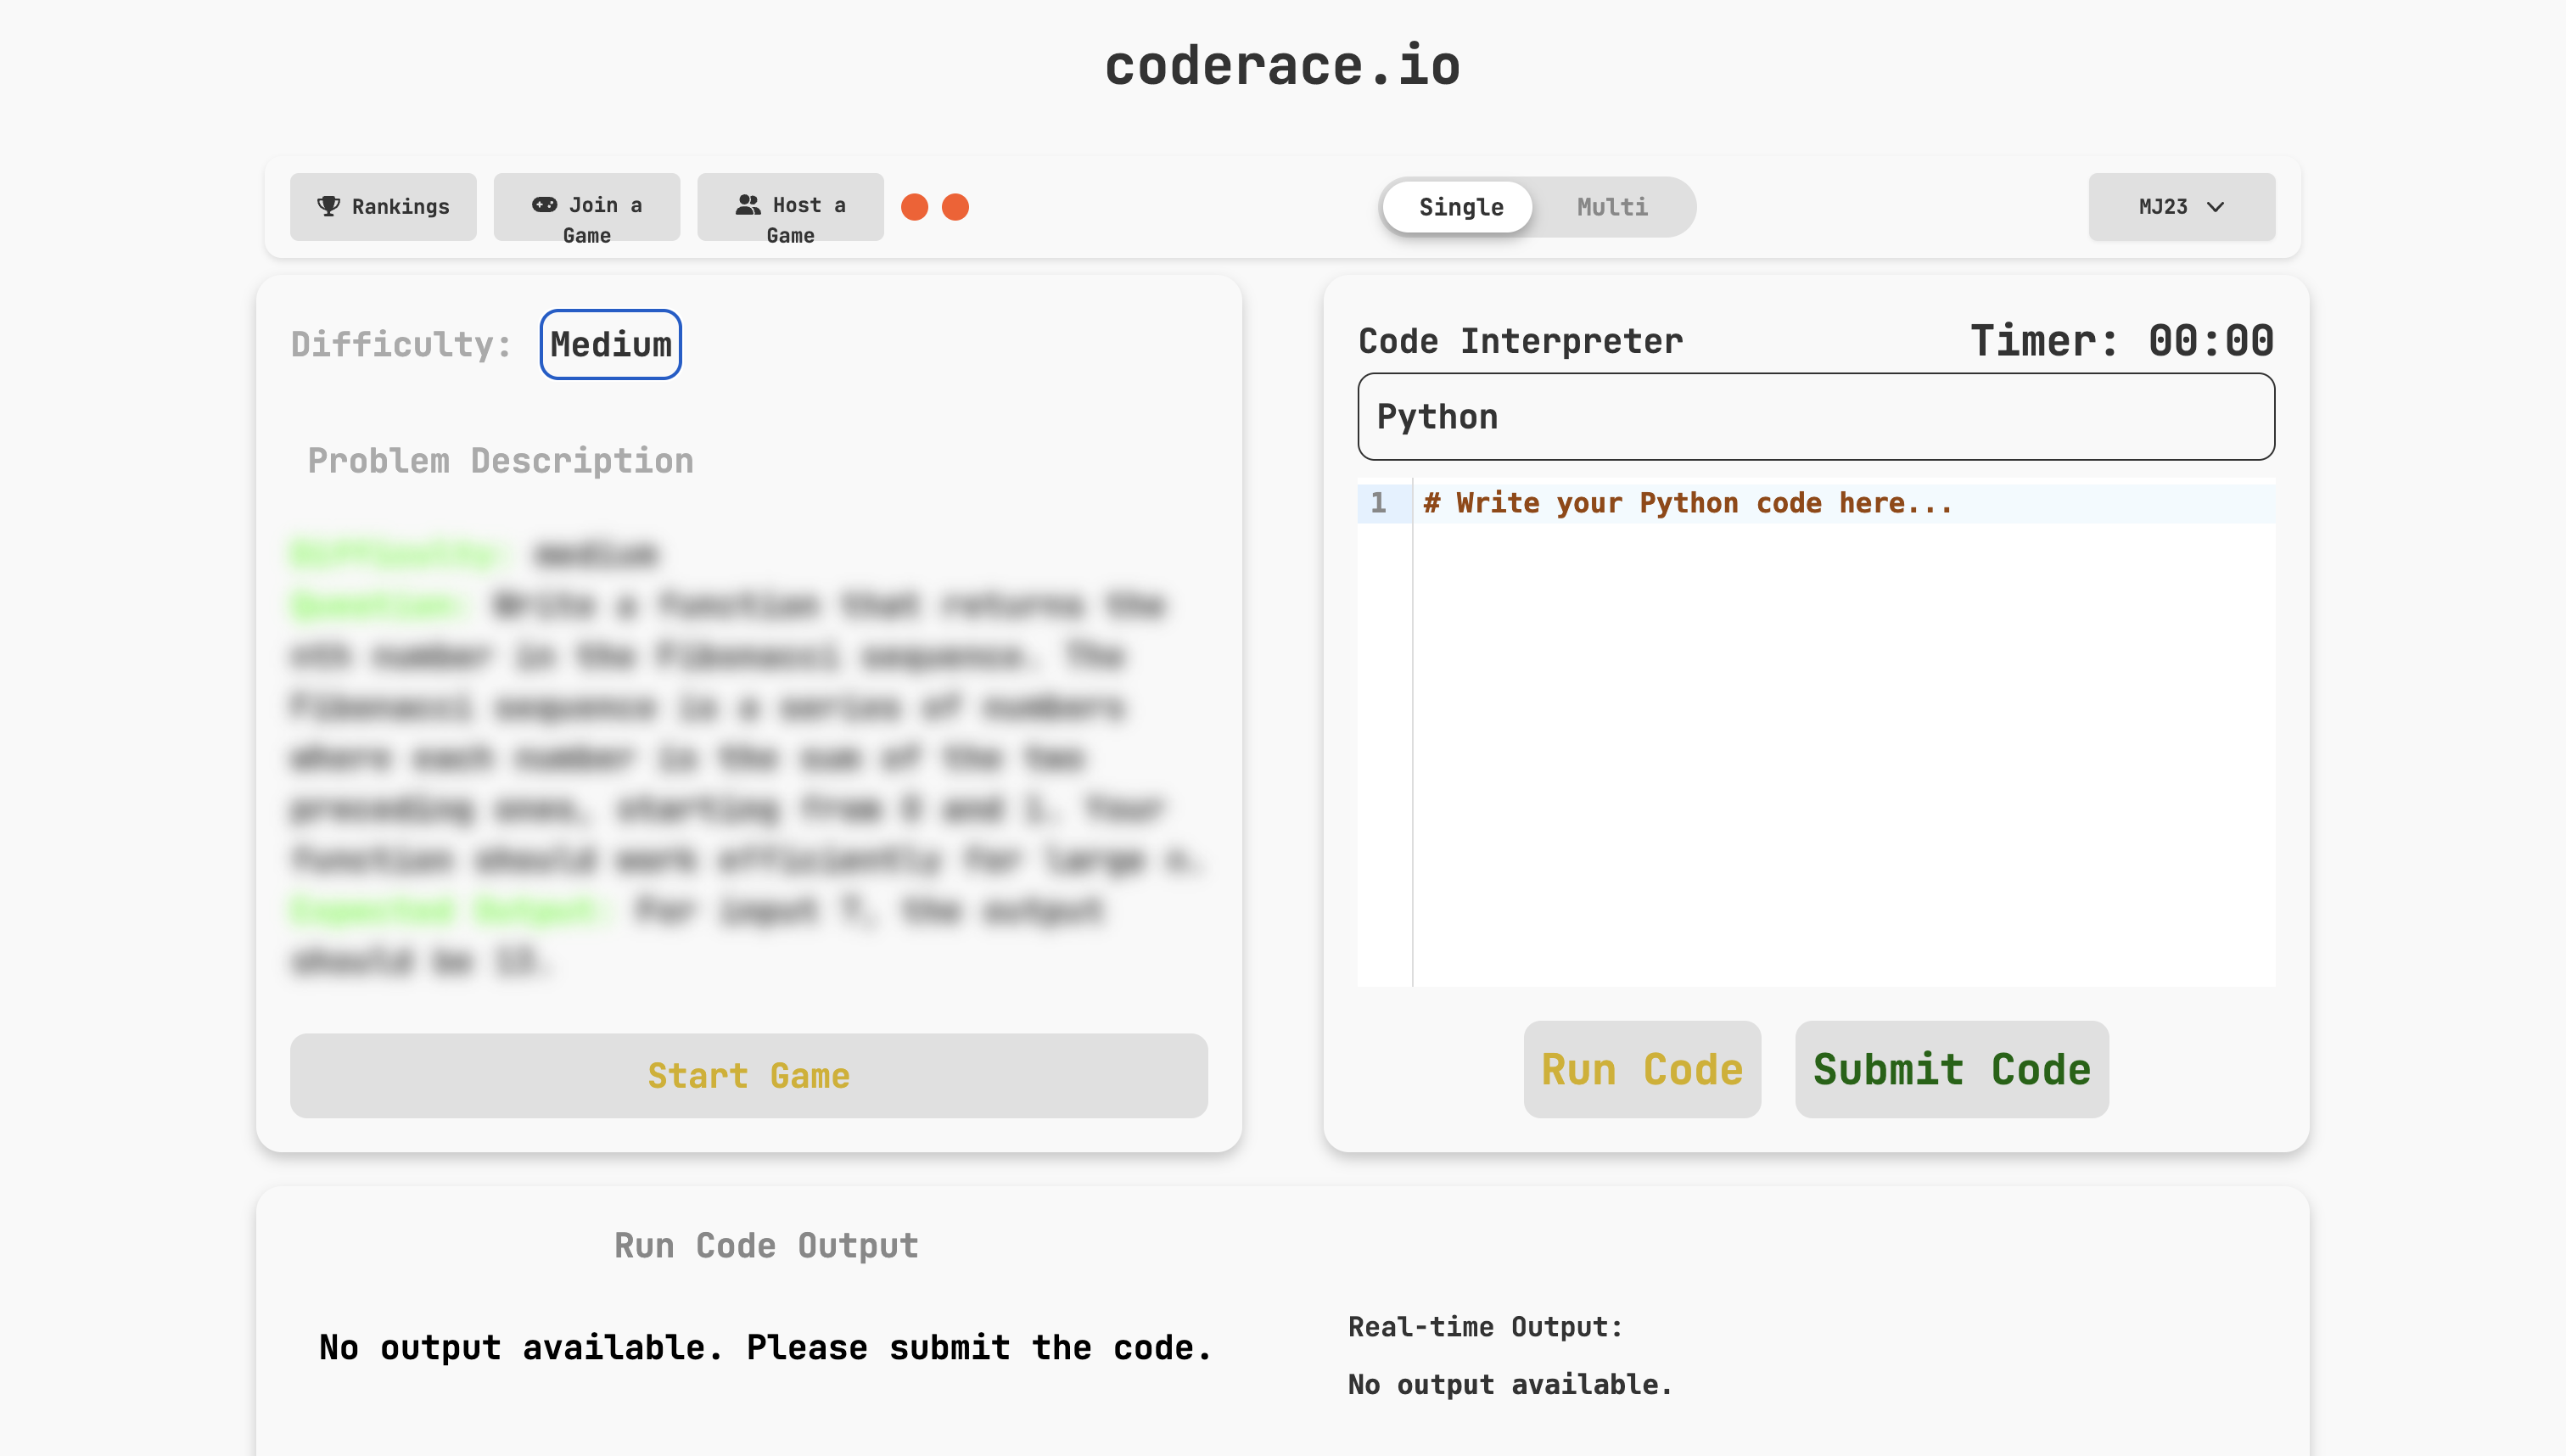This screenshot has width=2566, height=1456.
Task: Click the chevron next to MJ23
Action: pos(2215,207)
